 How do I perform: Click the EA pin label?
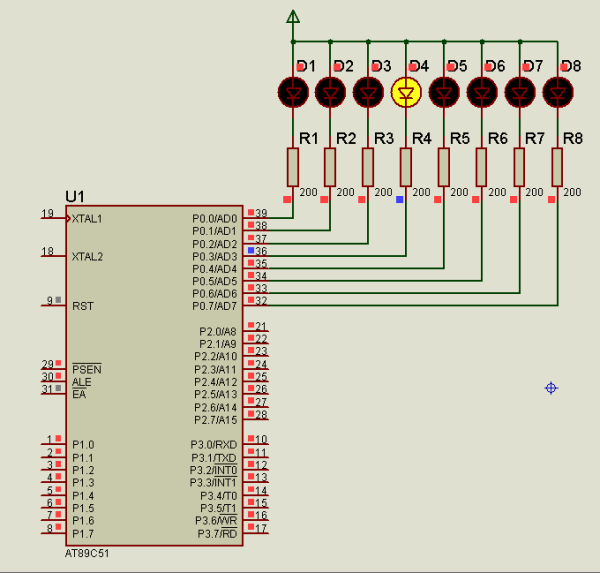coord(79,394)
